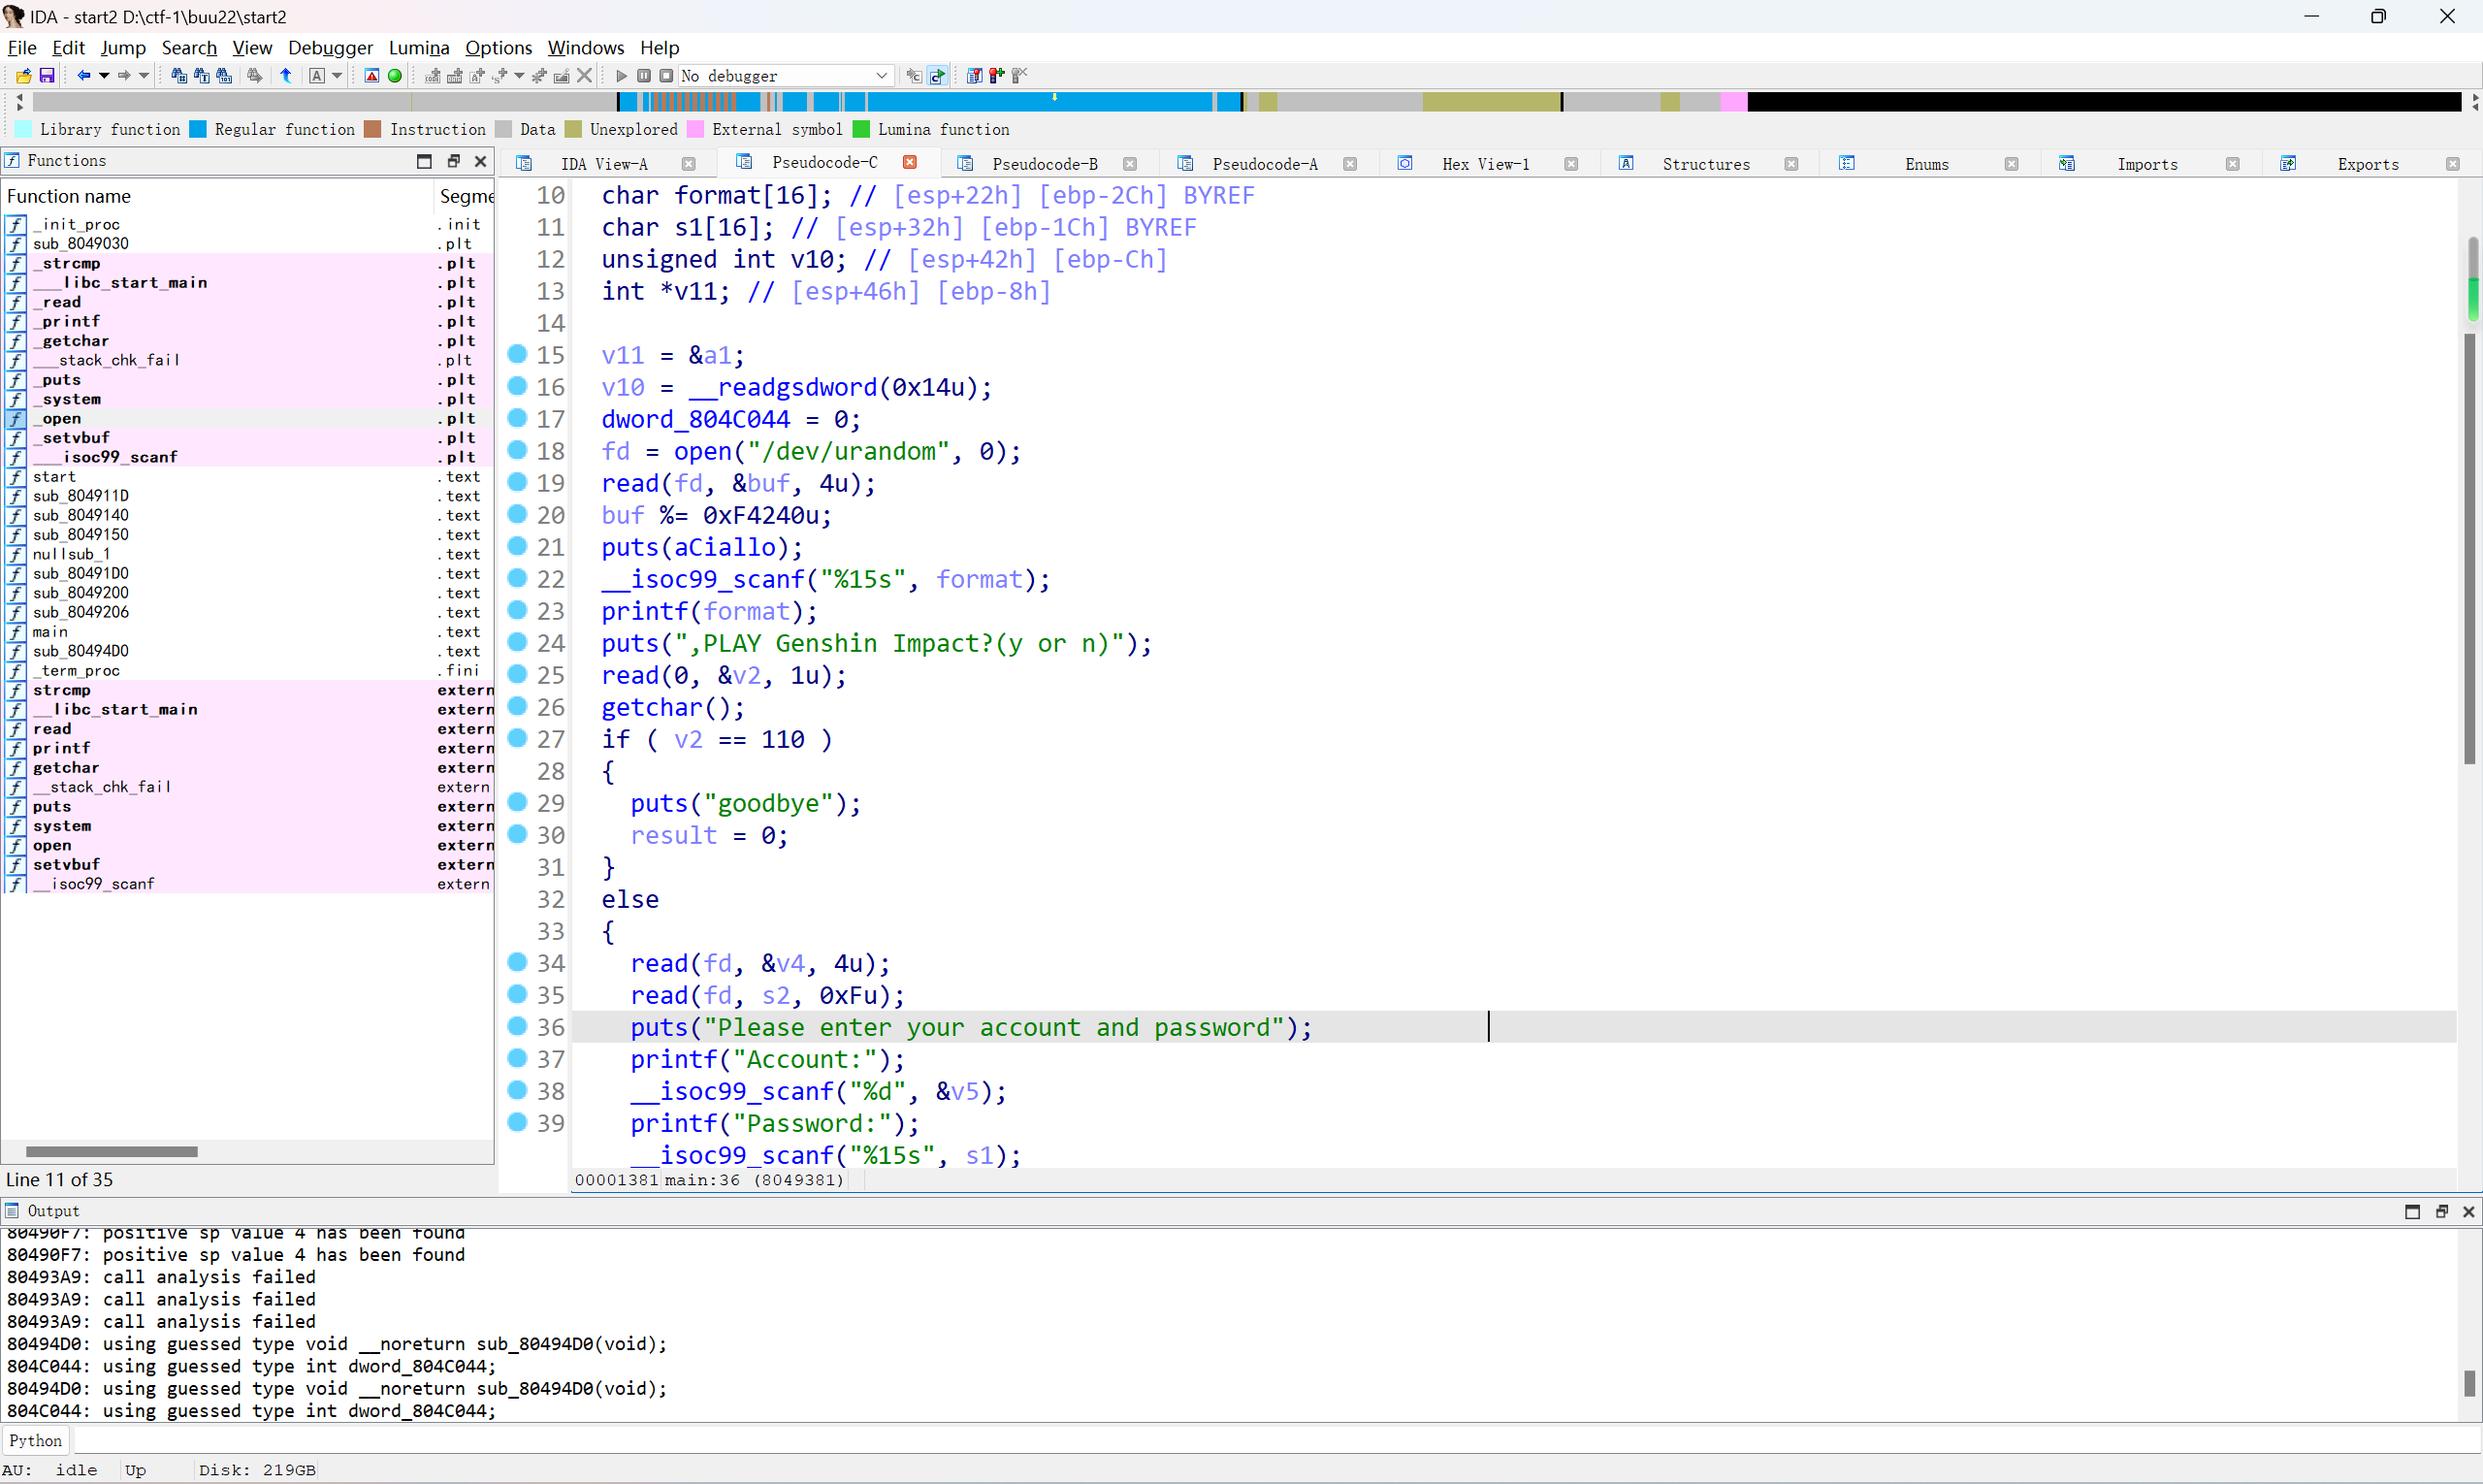Expand the forward navigation history dropdown
Image resolution: width=2483 pixels, height=1484 pixels.
144,76
